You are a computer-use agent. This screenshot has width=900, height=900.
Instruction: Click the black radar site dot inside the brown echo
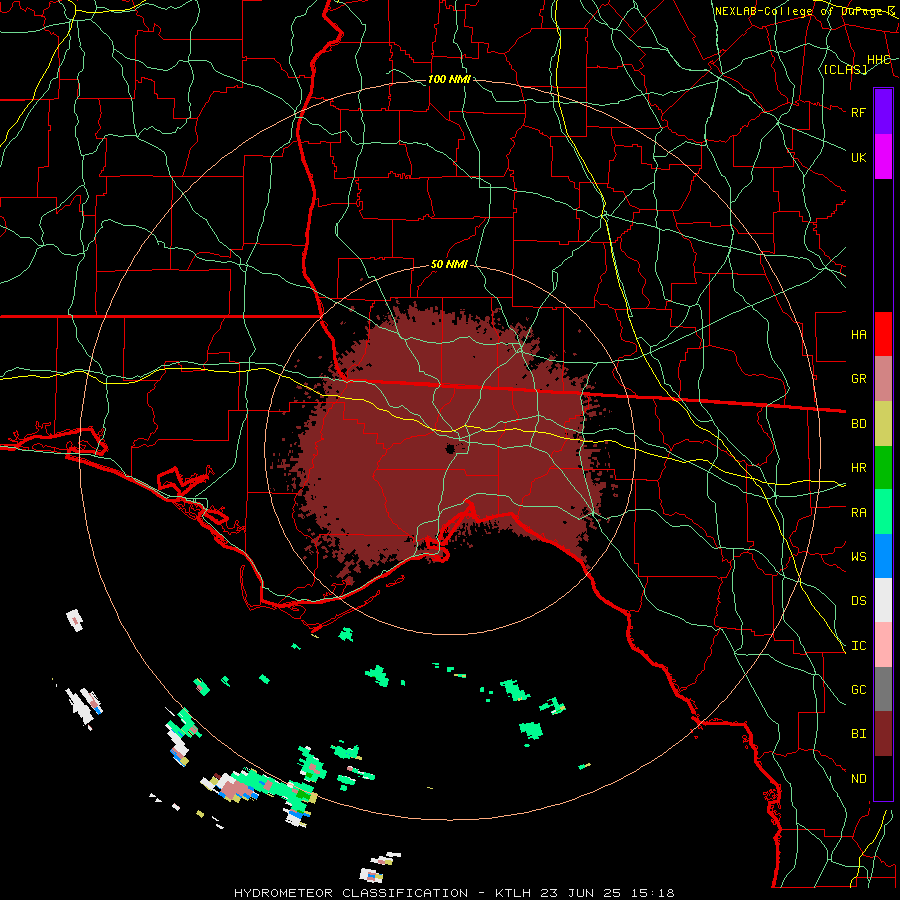pos(451,449)
